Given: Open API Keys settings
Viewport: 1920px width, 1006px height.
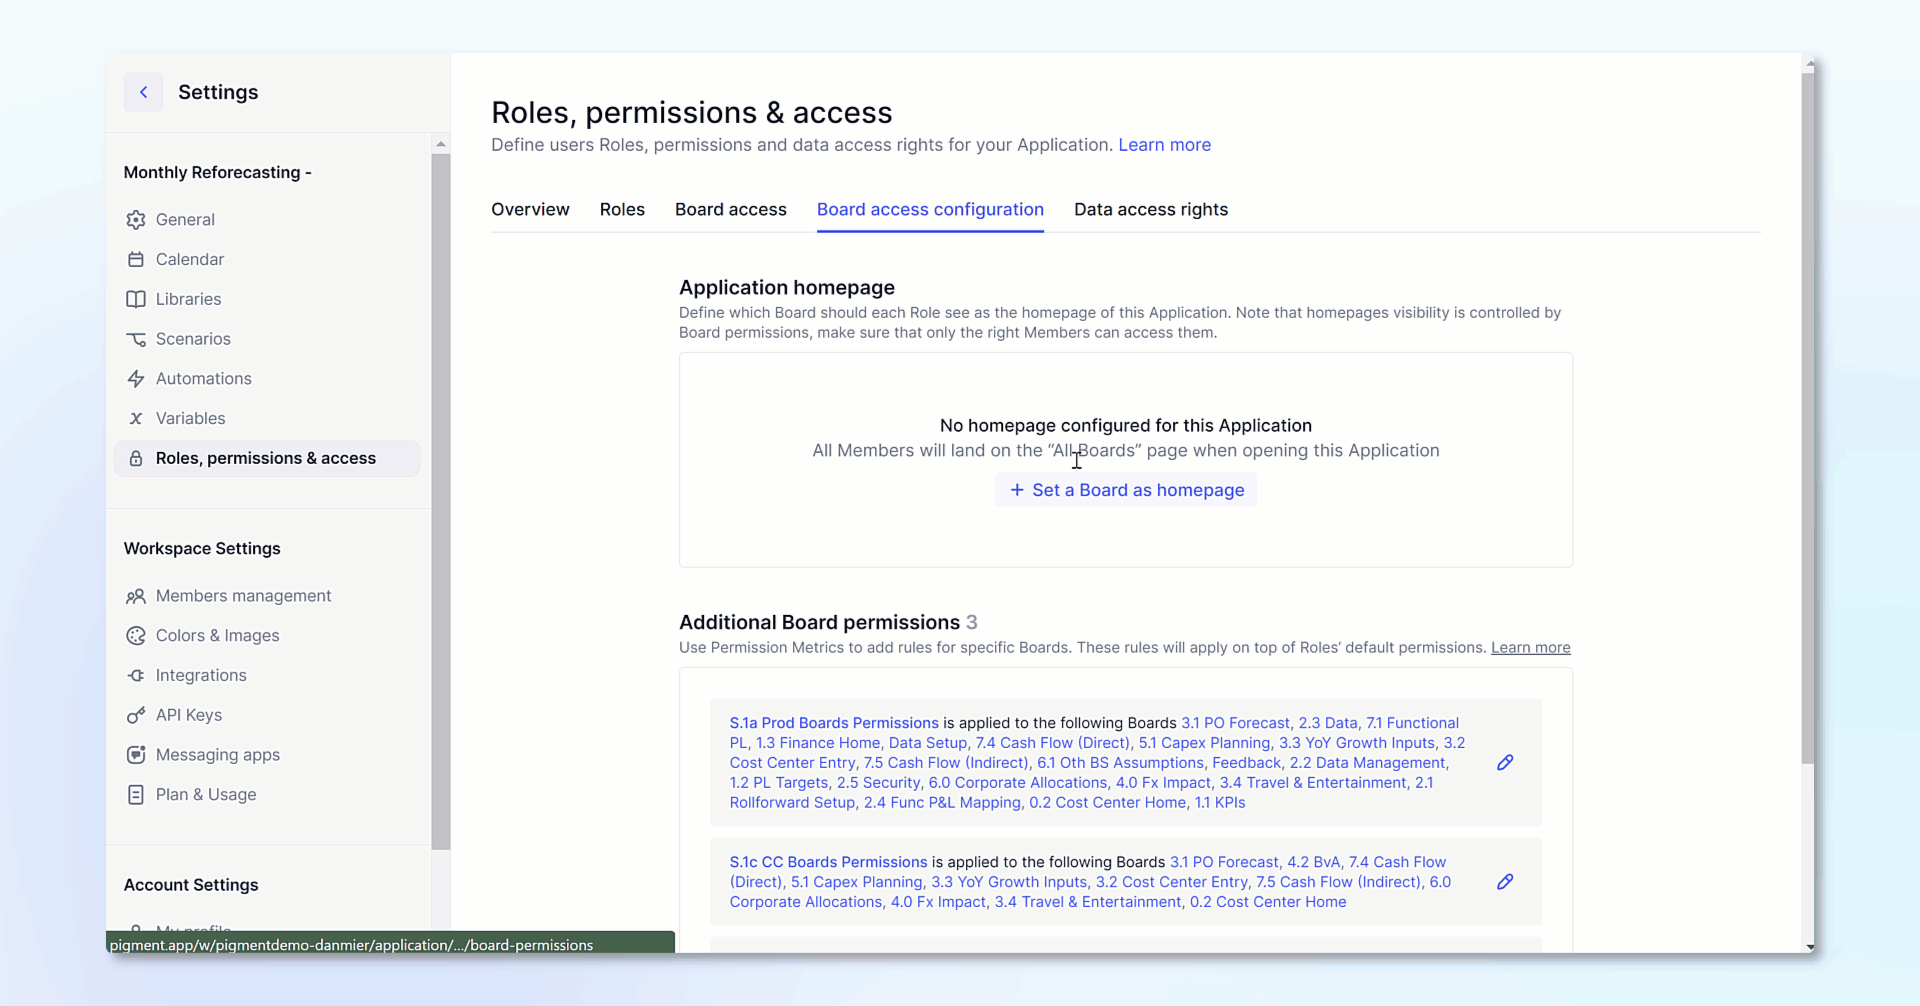Looking at the screenshot, I should [x=267, y=715].
